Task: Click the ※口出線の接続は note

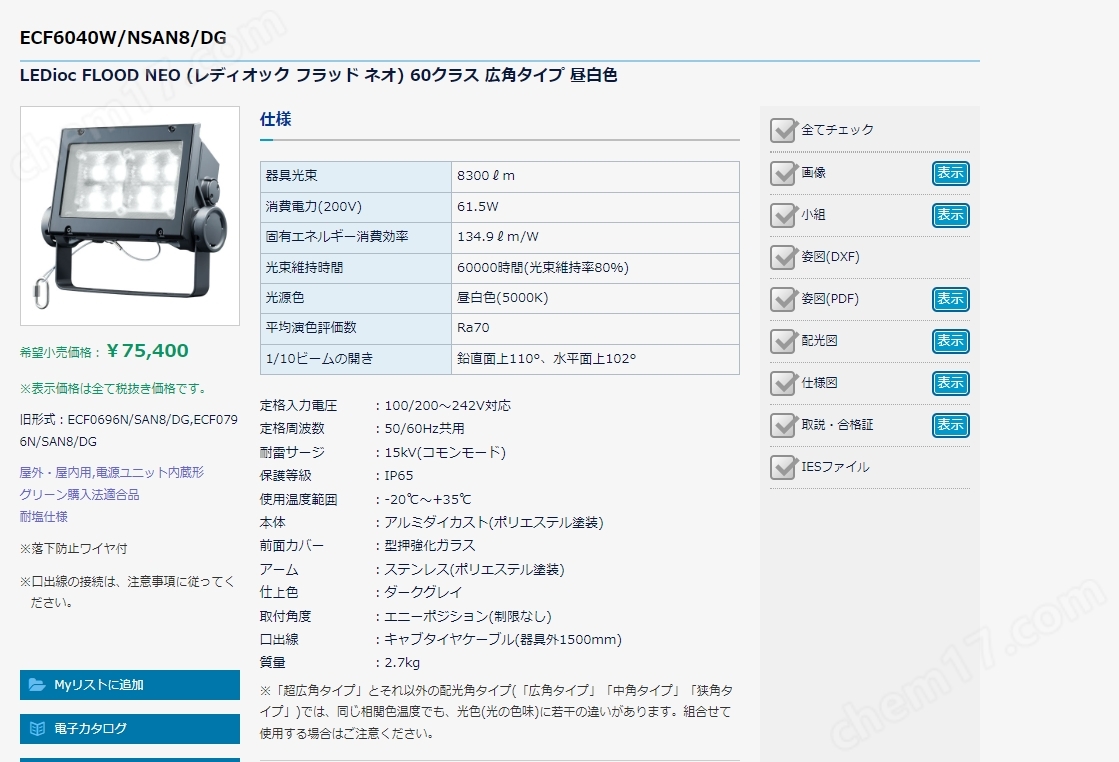Action: point(127,592)
